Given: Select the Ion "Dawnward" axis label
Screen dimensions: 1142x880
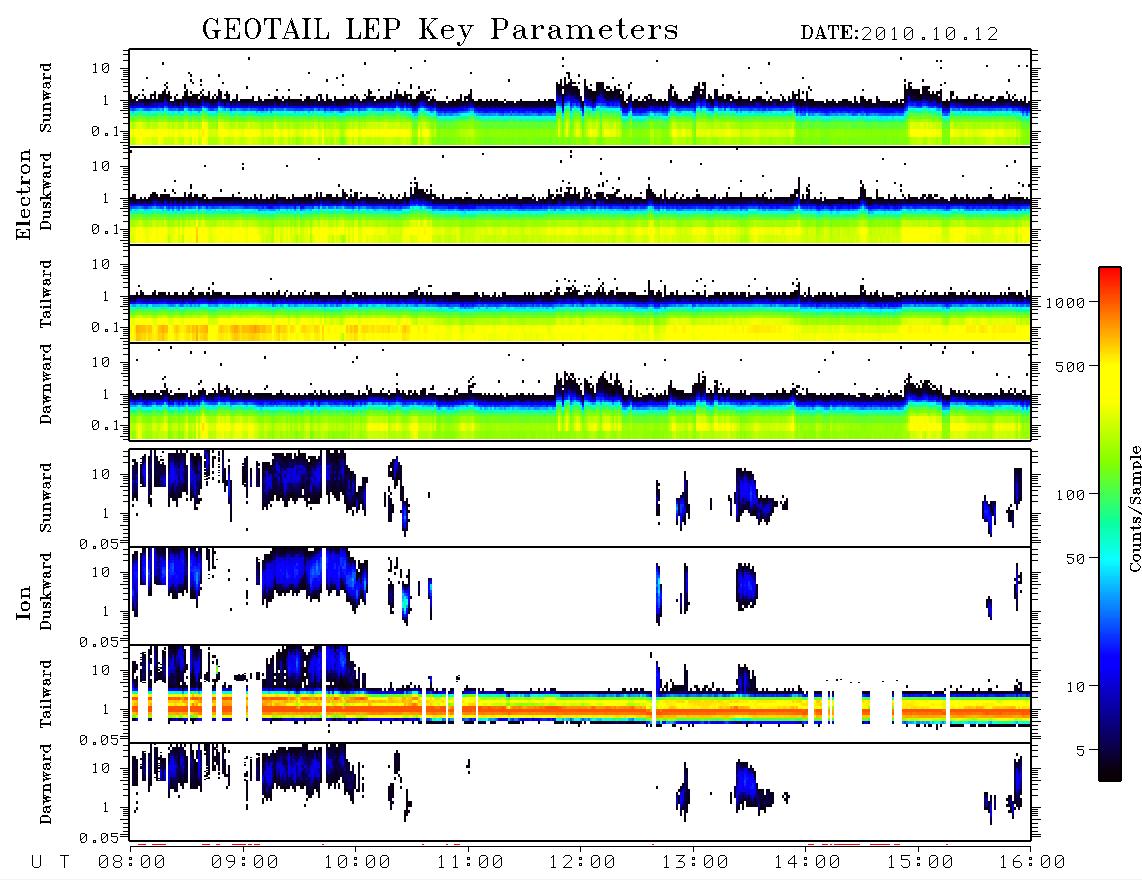Looking at the screenshot, I should tap(46, 784).
